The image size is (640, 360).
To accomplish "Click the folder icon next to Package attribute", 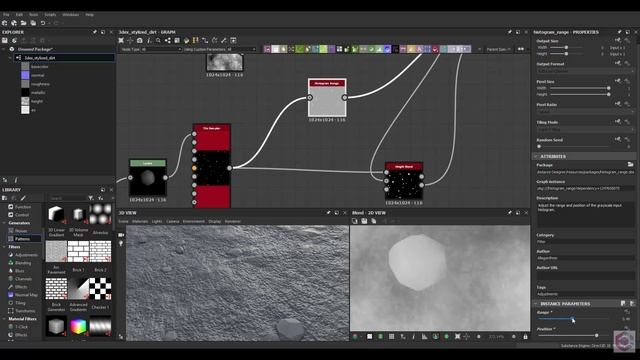I will click(631, 164).
